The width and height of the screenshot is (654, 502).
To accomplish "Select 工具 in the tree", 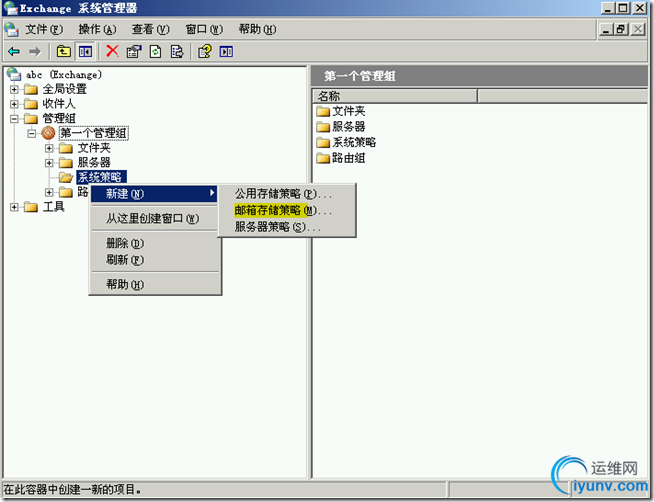I will click(53, 207).
